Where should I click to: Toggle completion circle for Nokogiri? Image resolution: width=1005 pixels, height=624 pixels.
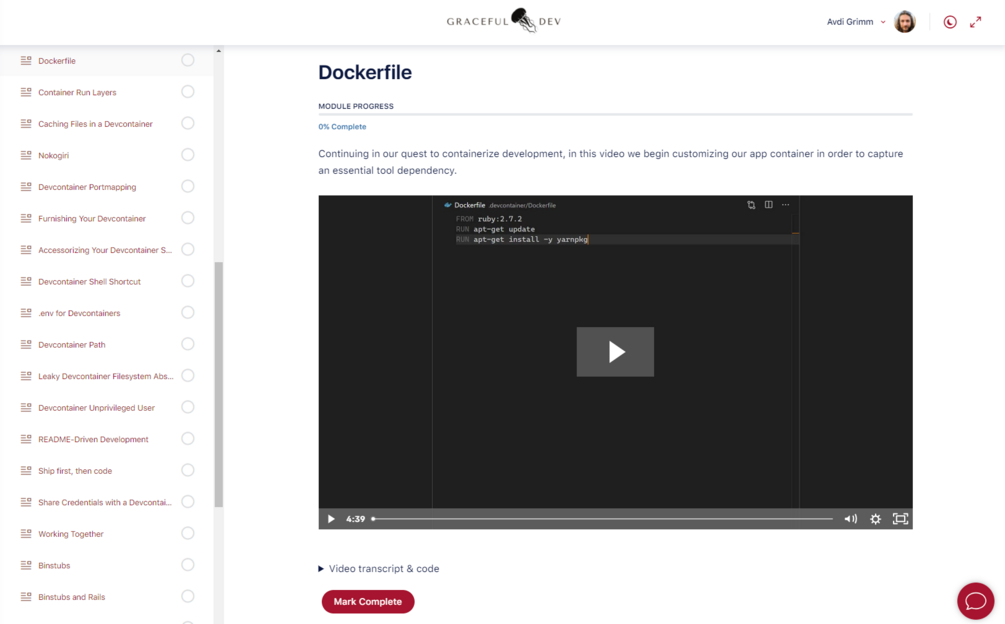click(x=188, y=154)
